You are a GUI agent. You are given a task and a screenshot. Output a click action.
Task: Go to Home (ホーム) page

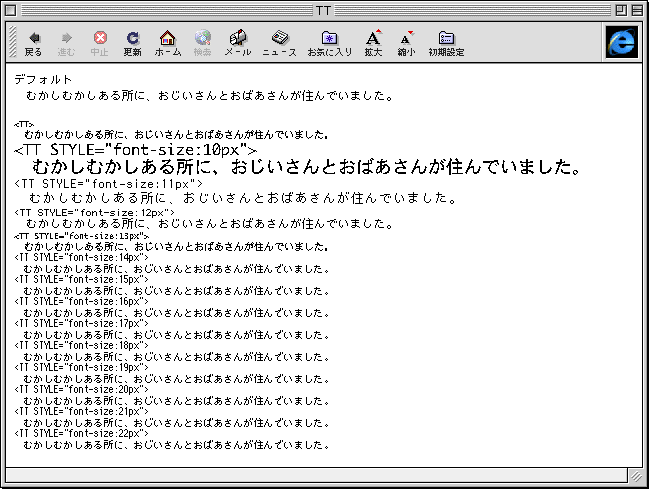(167, 42)
